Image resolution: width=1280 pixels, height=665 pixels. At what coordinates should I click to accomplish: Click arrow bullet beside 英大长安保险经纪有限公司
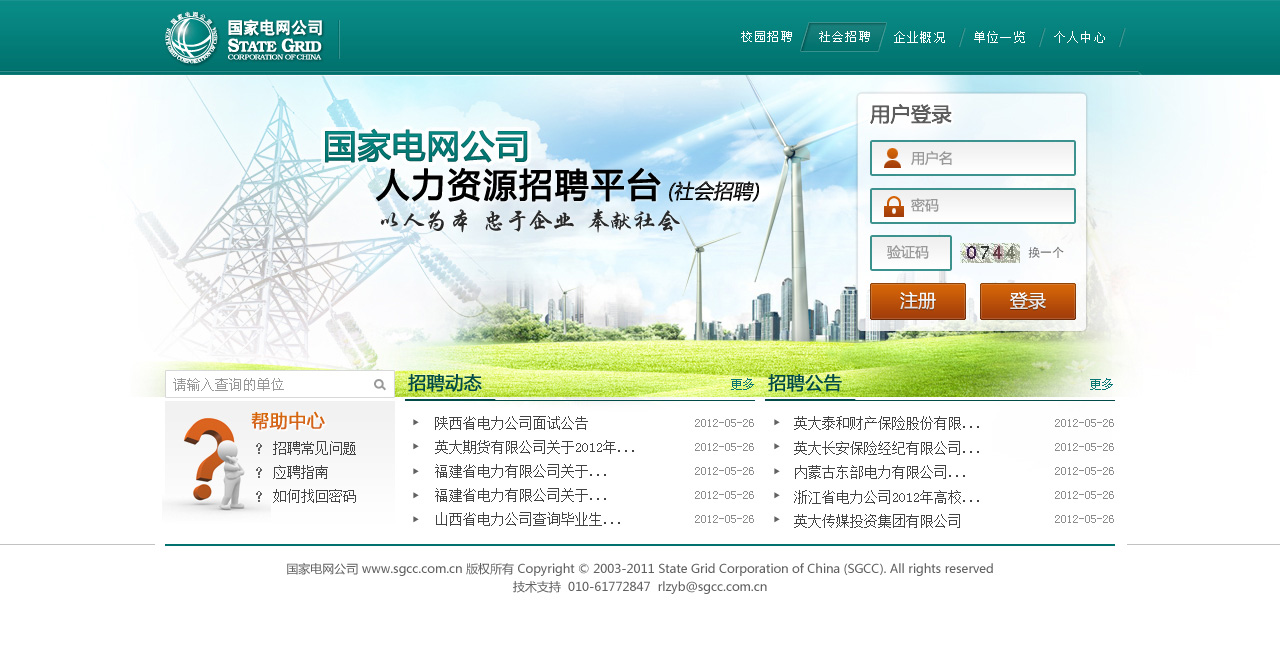point(777,446)
